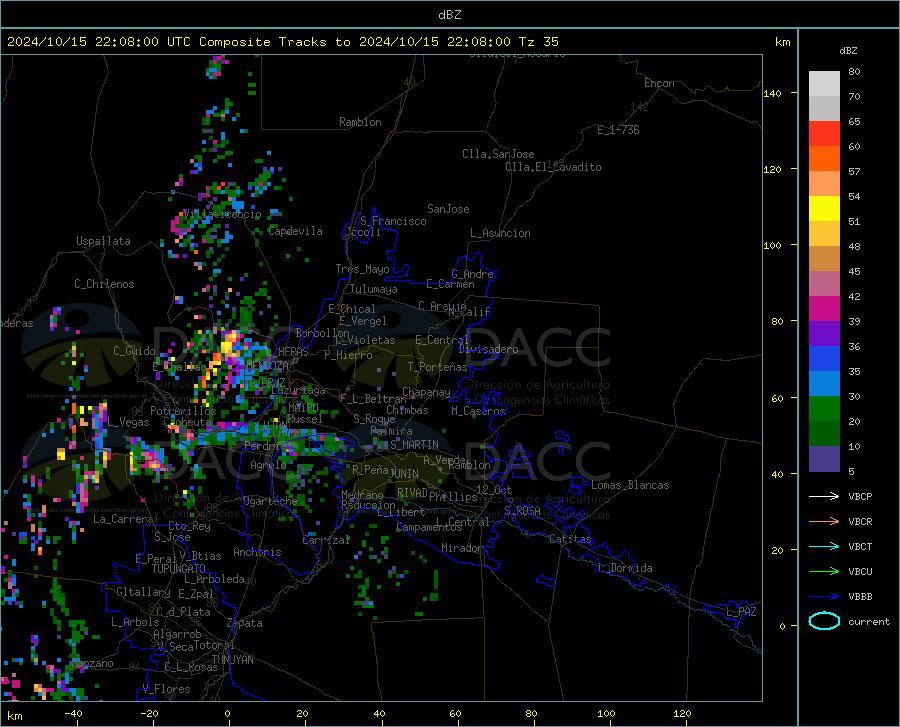Image resolution: width=900 pixels, height=727 pixels.
Task: Click the 'Uspallata' map label
Action: (103, 242)
